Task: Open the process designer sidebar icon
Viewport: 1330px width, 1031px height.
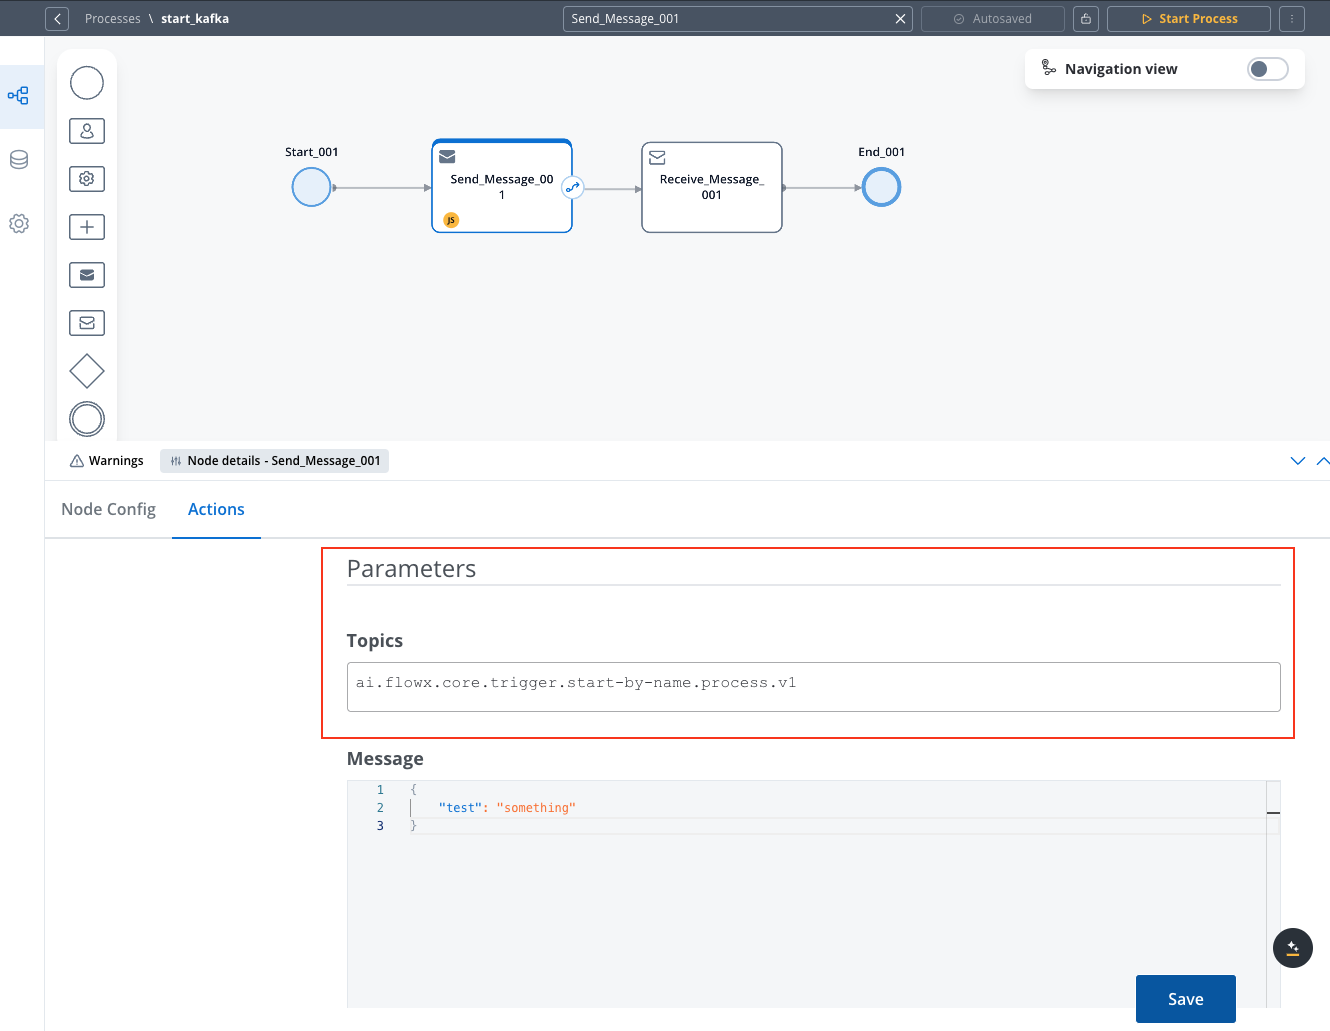Action: tap(18, 96)
